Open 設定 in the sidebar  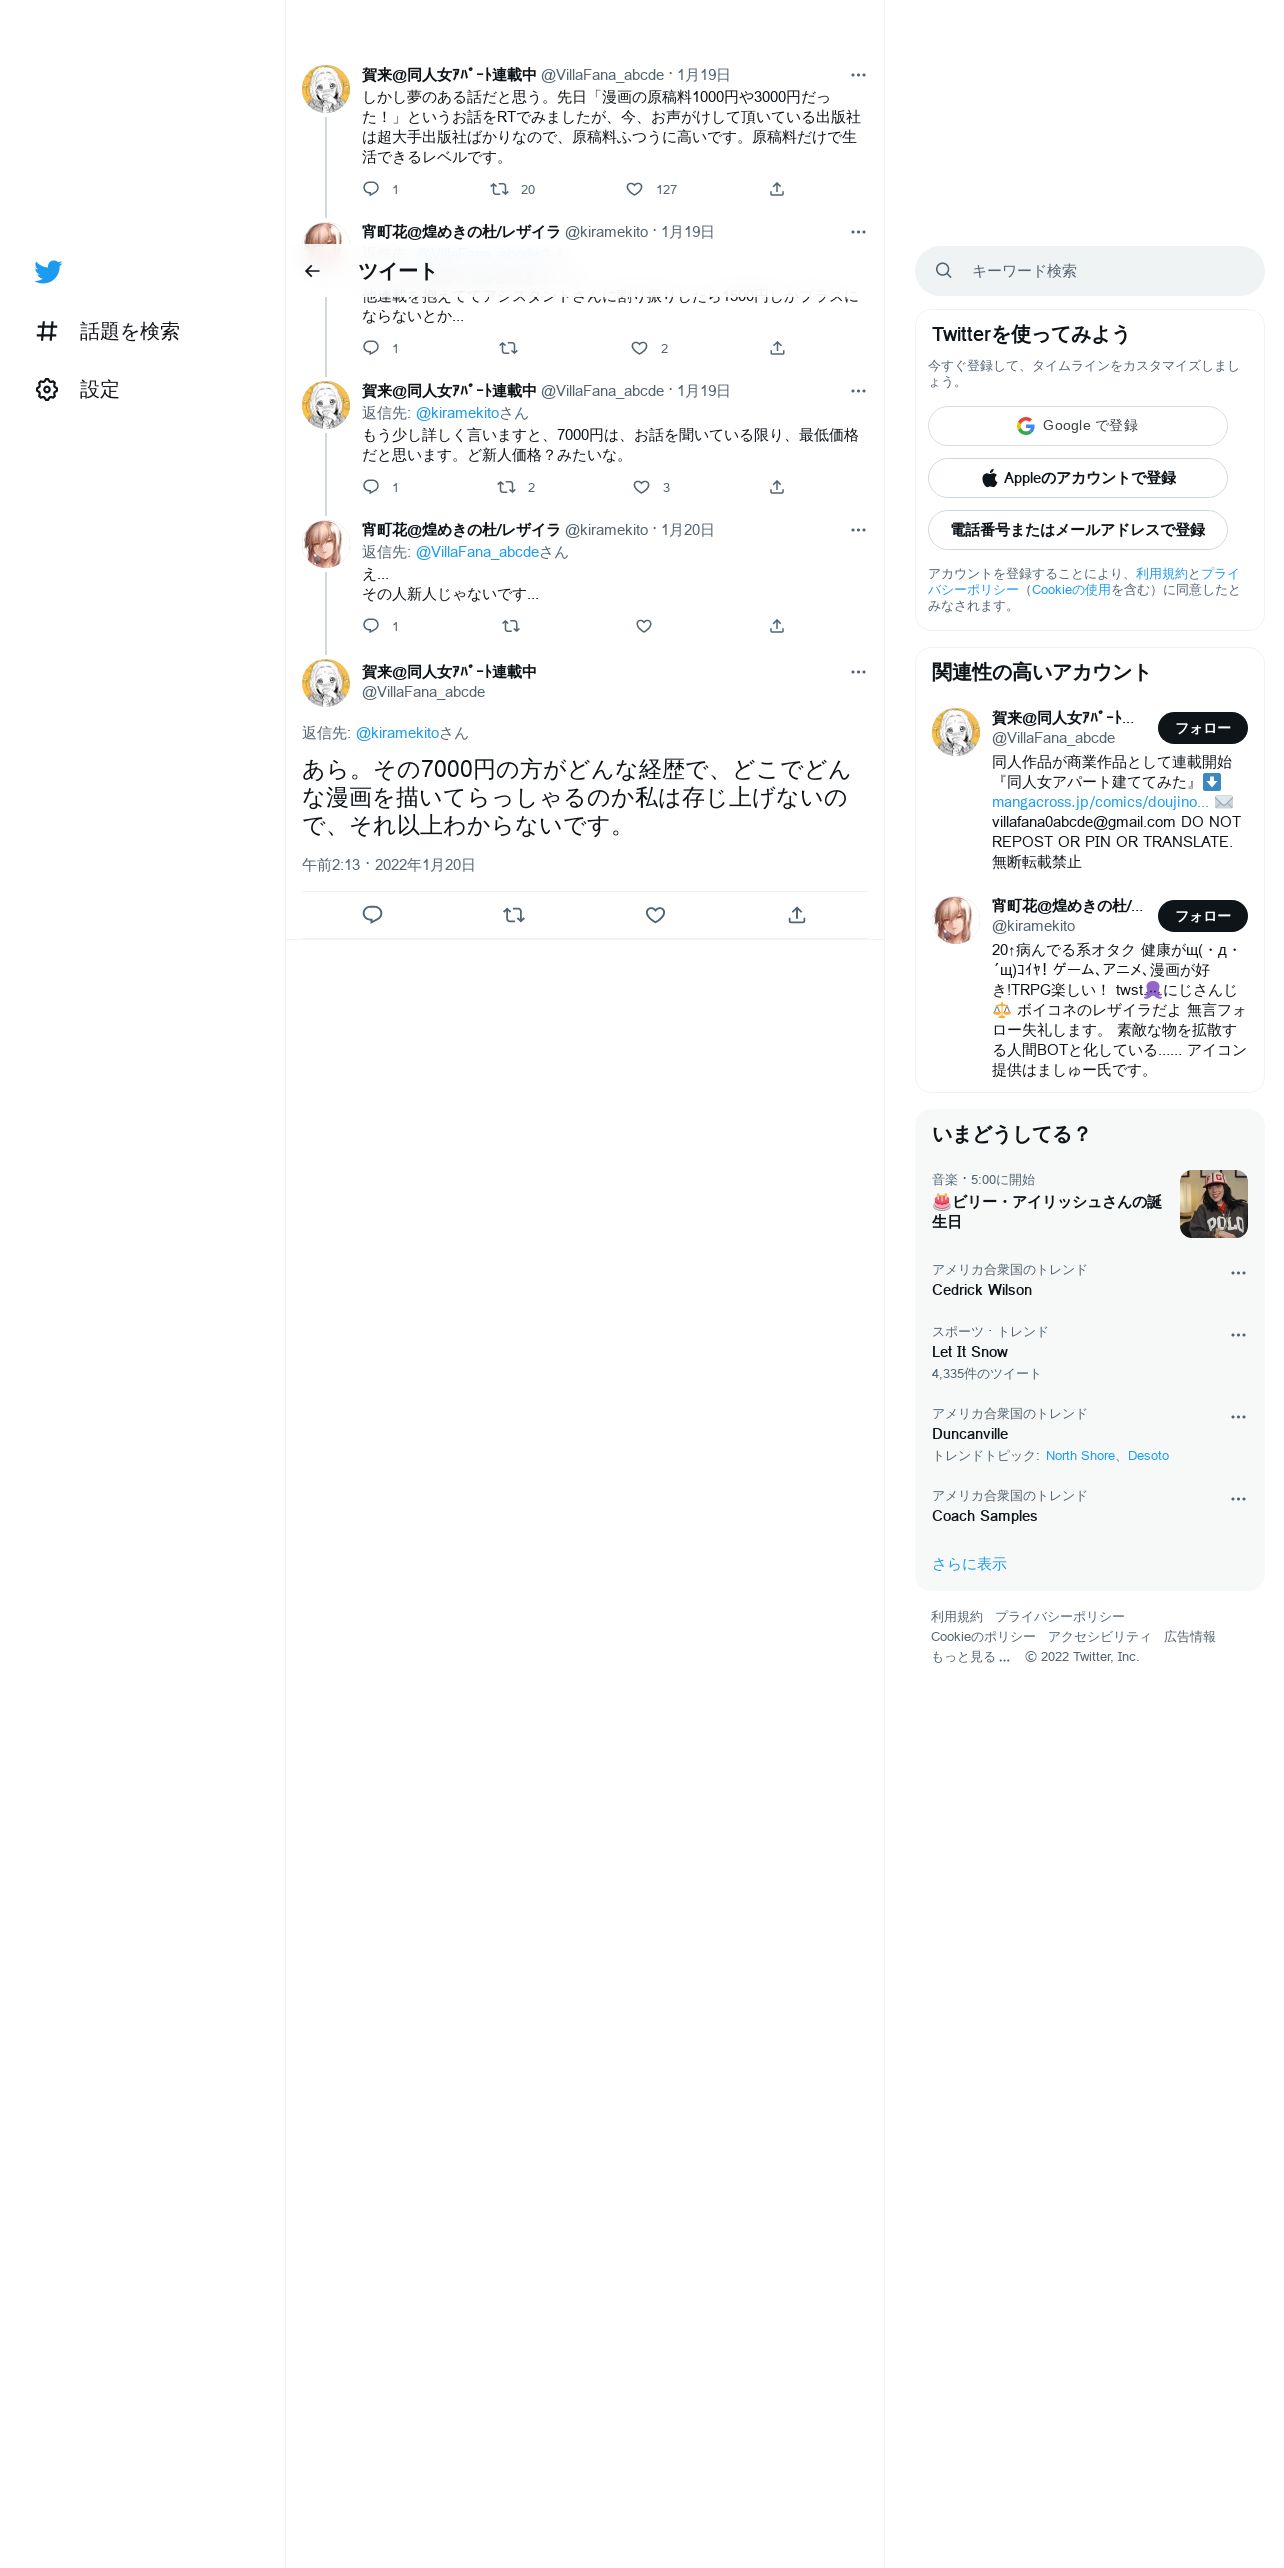coord(78,389)
